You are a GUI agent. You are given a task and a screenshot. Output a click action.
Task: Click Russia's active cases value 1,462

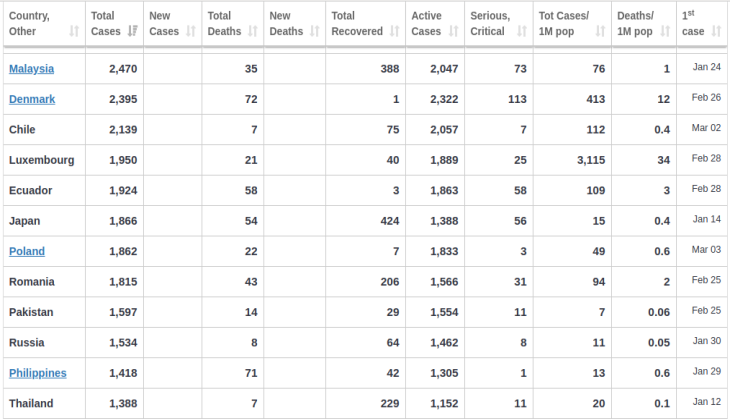pos(444,343)
